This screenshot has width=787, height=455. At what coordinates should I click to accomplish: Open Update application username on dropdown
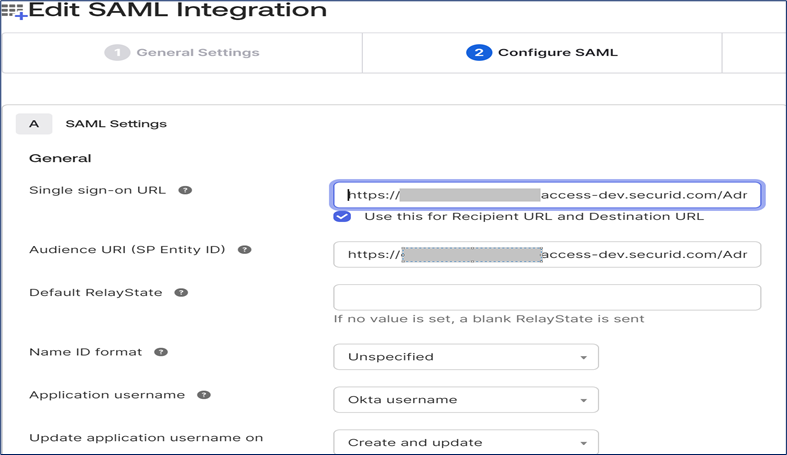point(465,442)
